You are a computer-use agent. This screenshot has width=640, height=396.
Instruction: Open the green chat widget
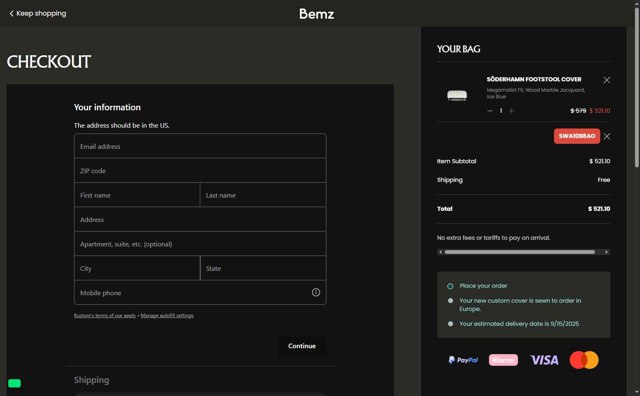[14, 383]
